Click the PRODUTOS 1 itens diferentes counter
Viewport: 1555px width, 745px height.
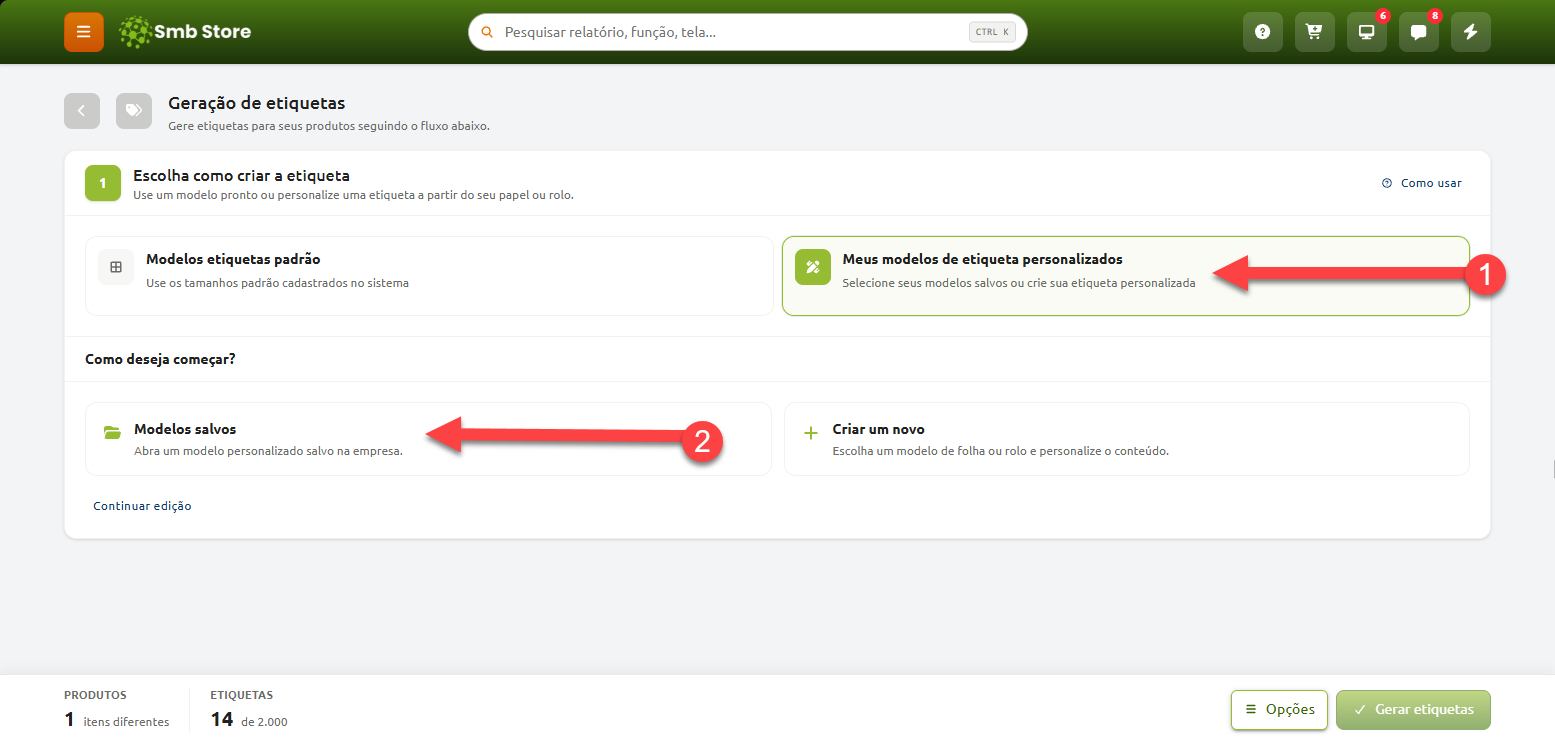[117, 710]
